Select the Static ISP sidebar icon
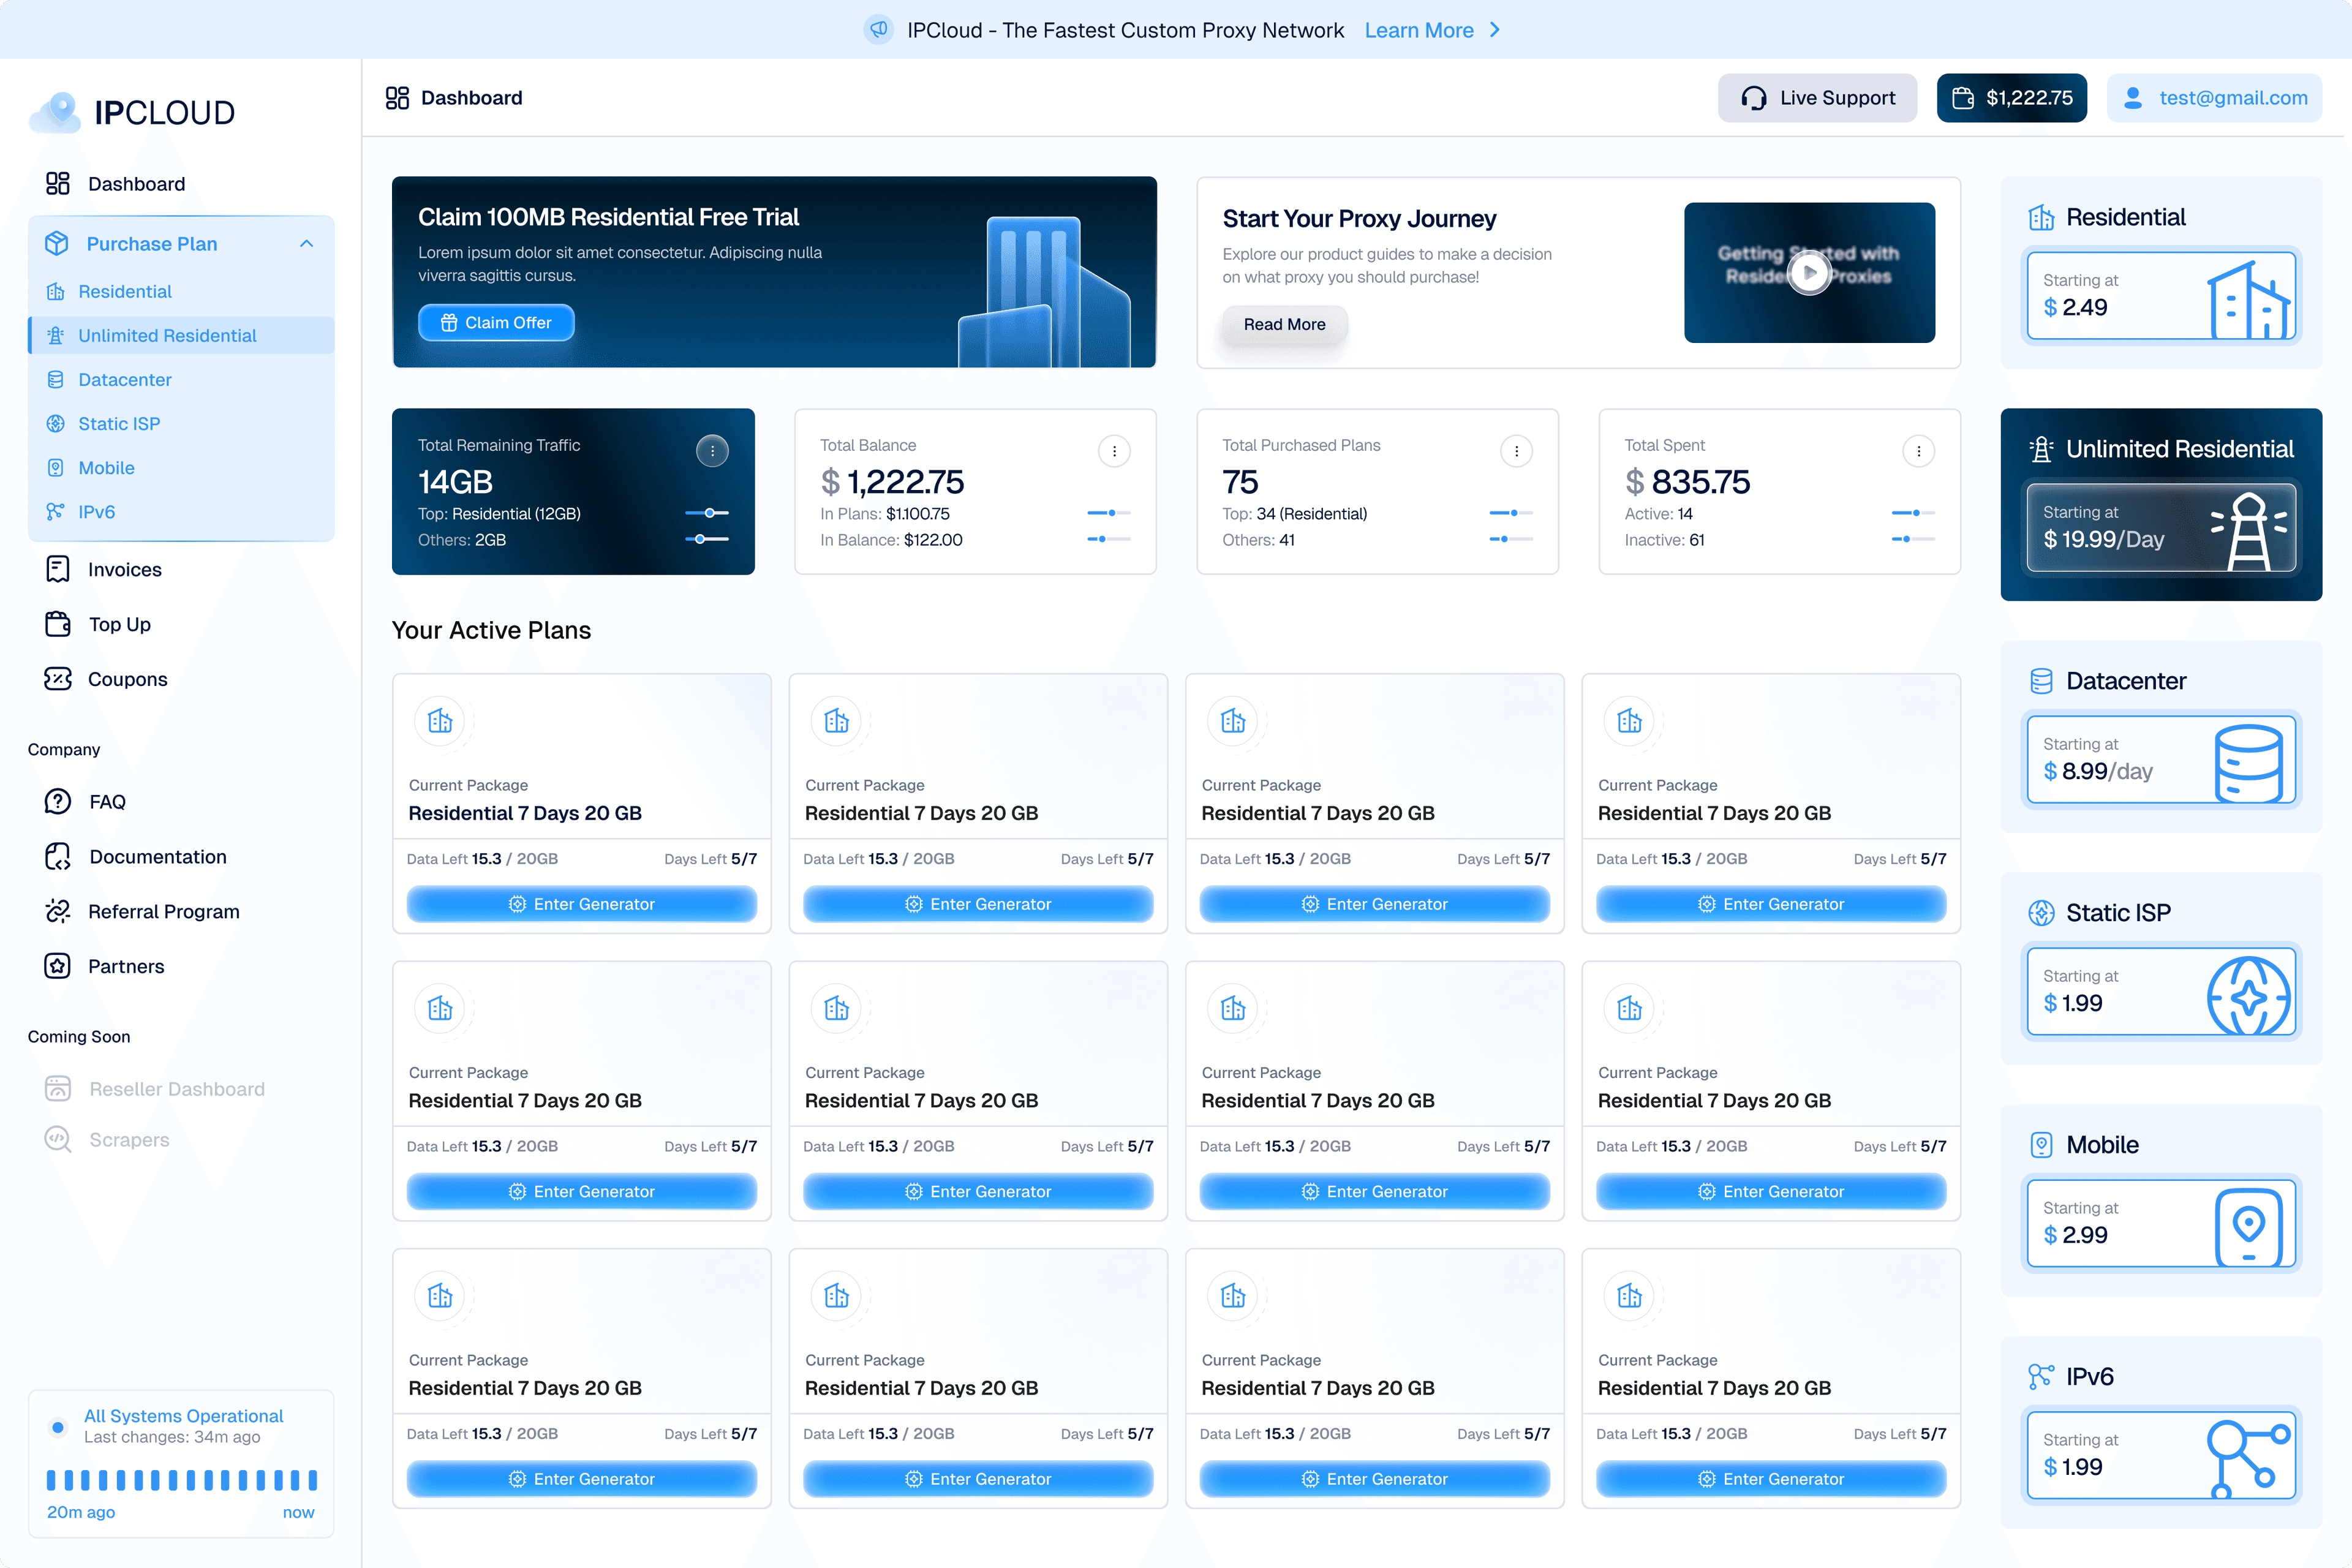 coord(56,423)
